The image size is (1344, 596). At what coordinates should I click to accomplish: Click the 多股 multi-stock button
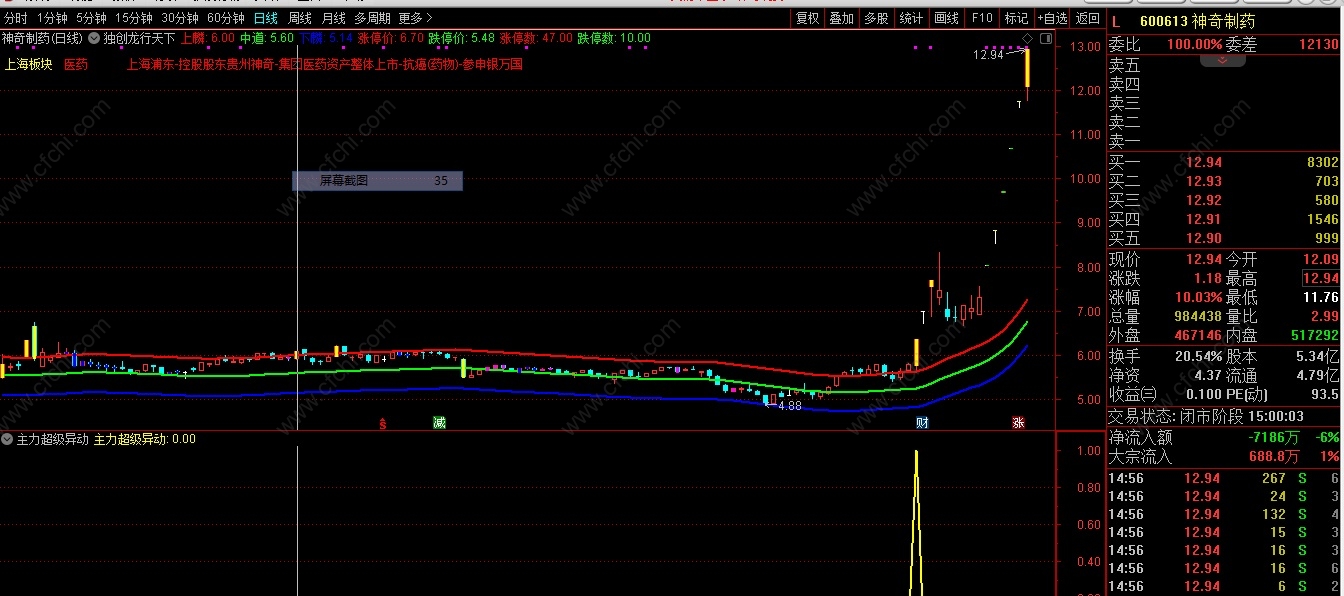pyautogui.click(x=876, y=18)
